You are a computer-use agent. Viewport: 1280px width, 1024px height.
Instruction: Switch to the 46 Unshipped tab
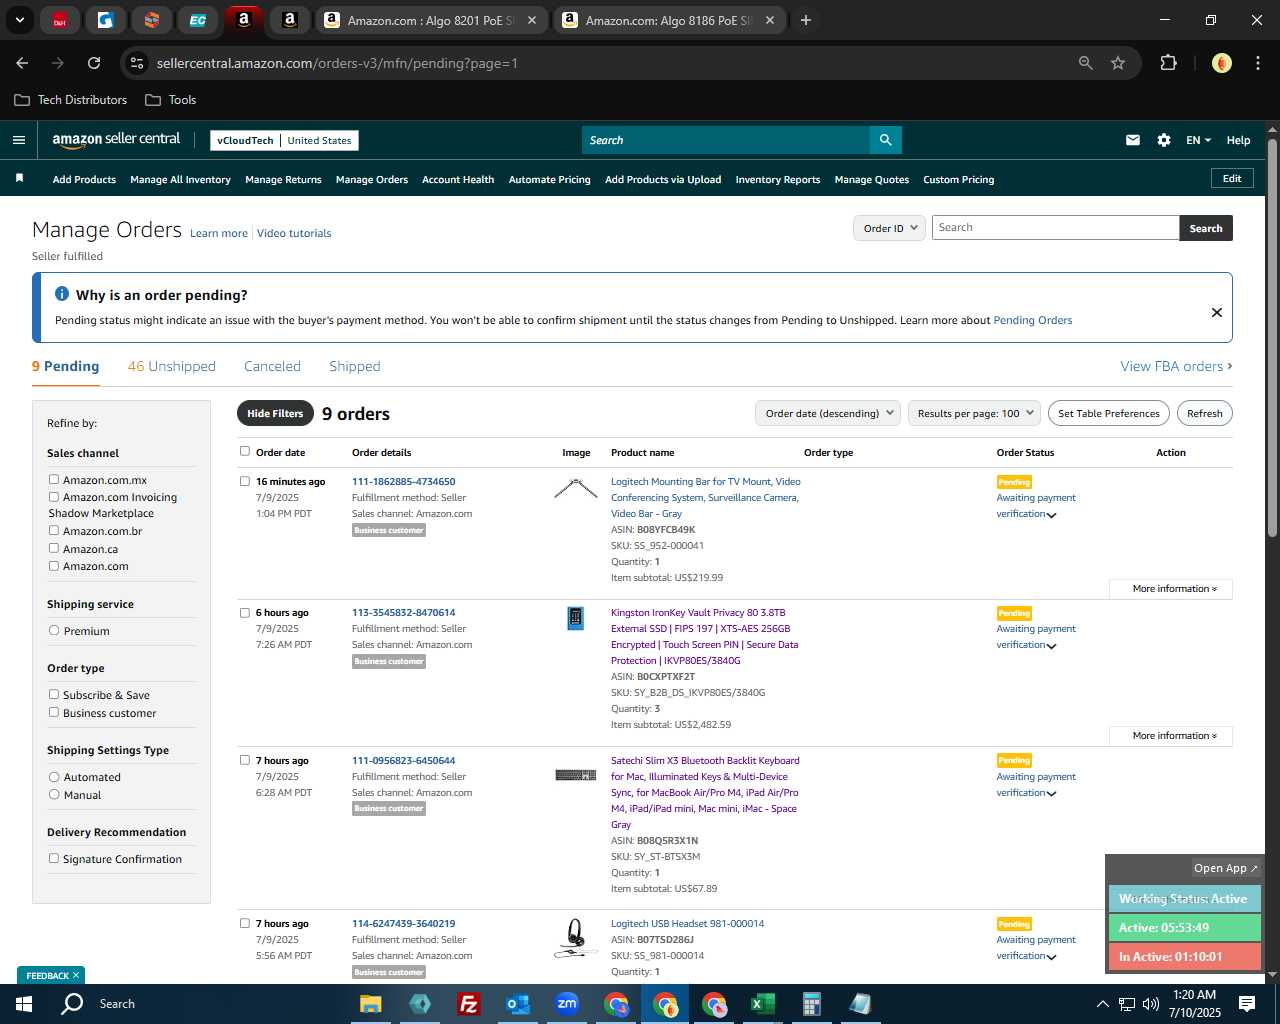172,366
